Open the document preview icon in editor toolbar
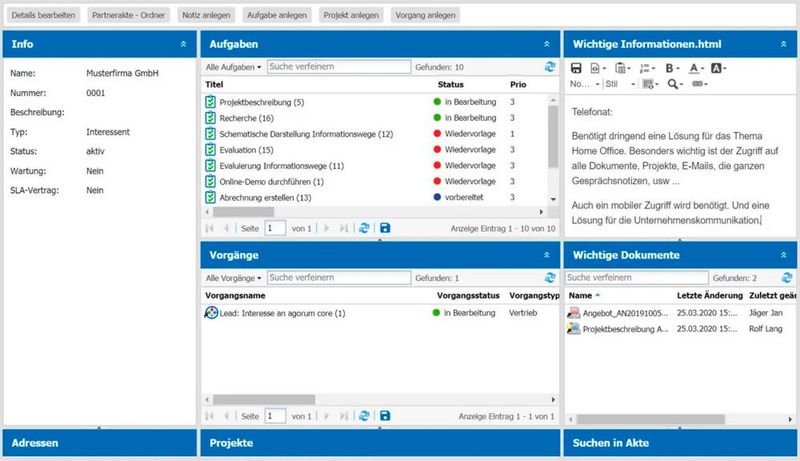 (595, 68)
